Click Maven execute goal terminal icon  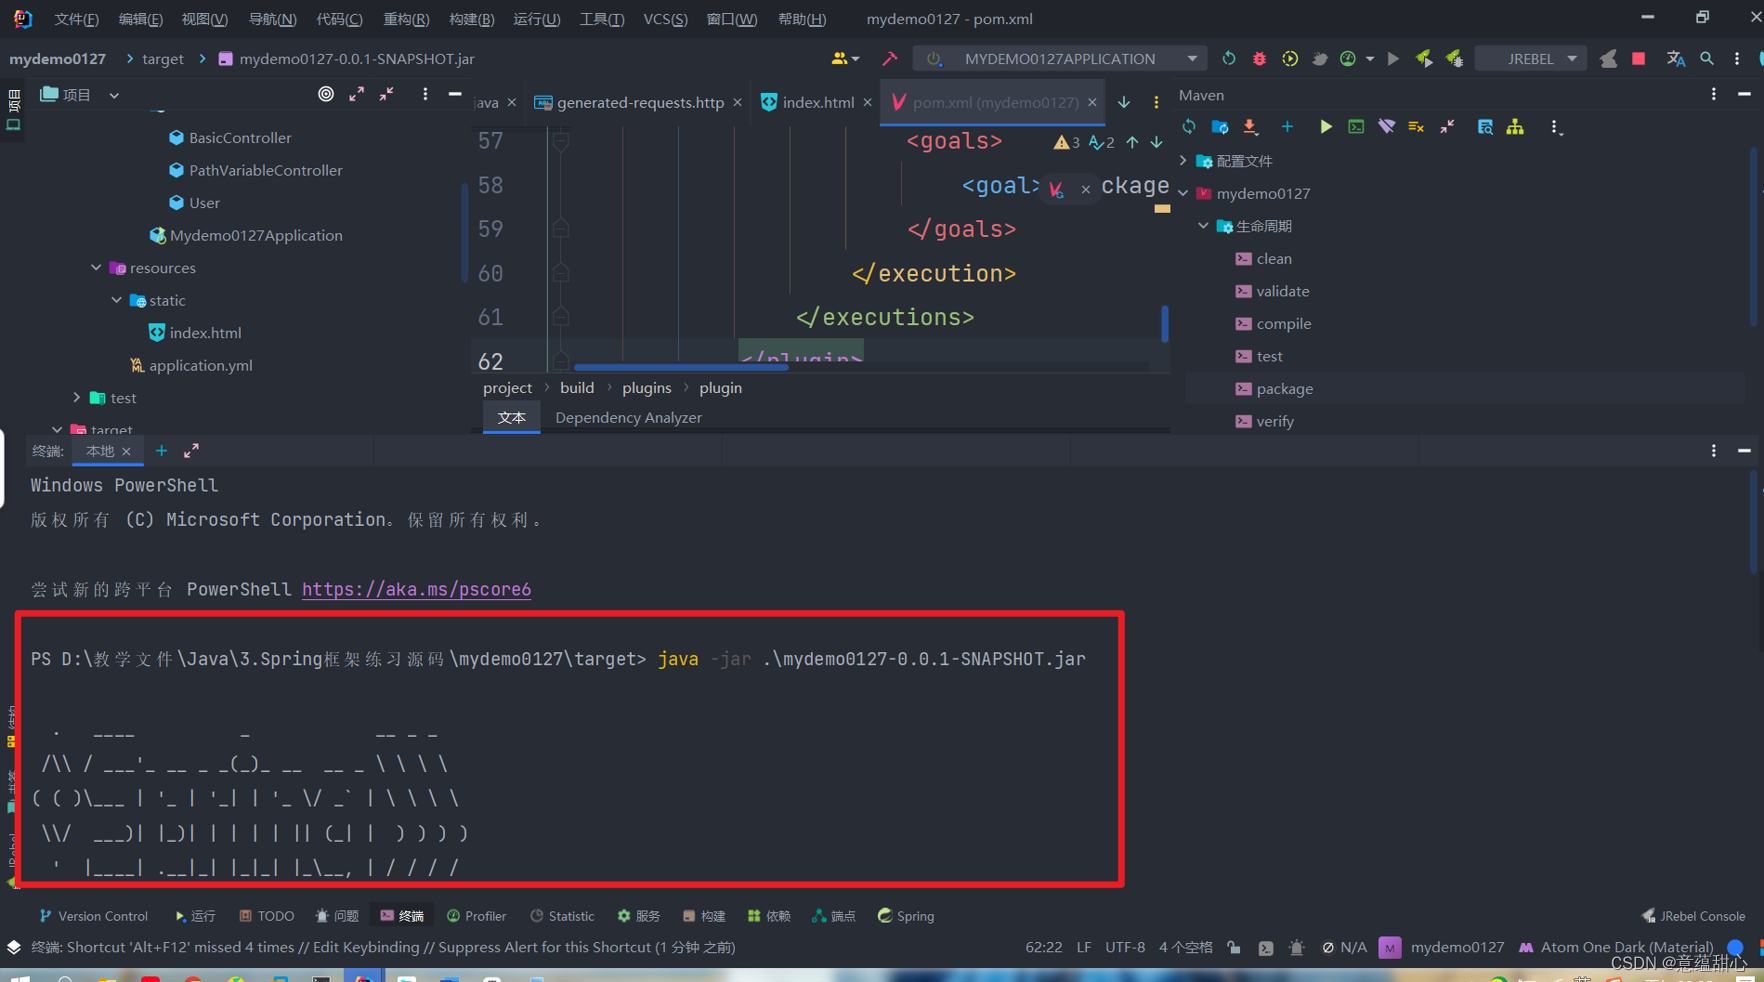click(1356, 127)
